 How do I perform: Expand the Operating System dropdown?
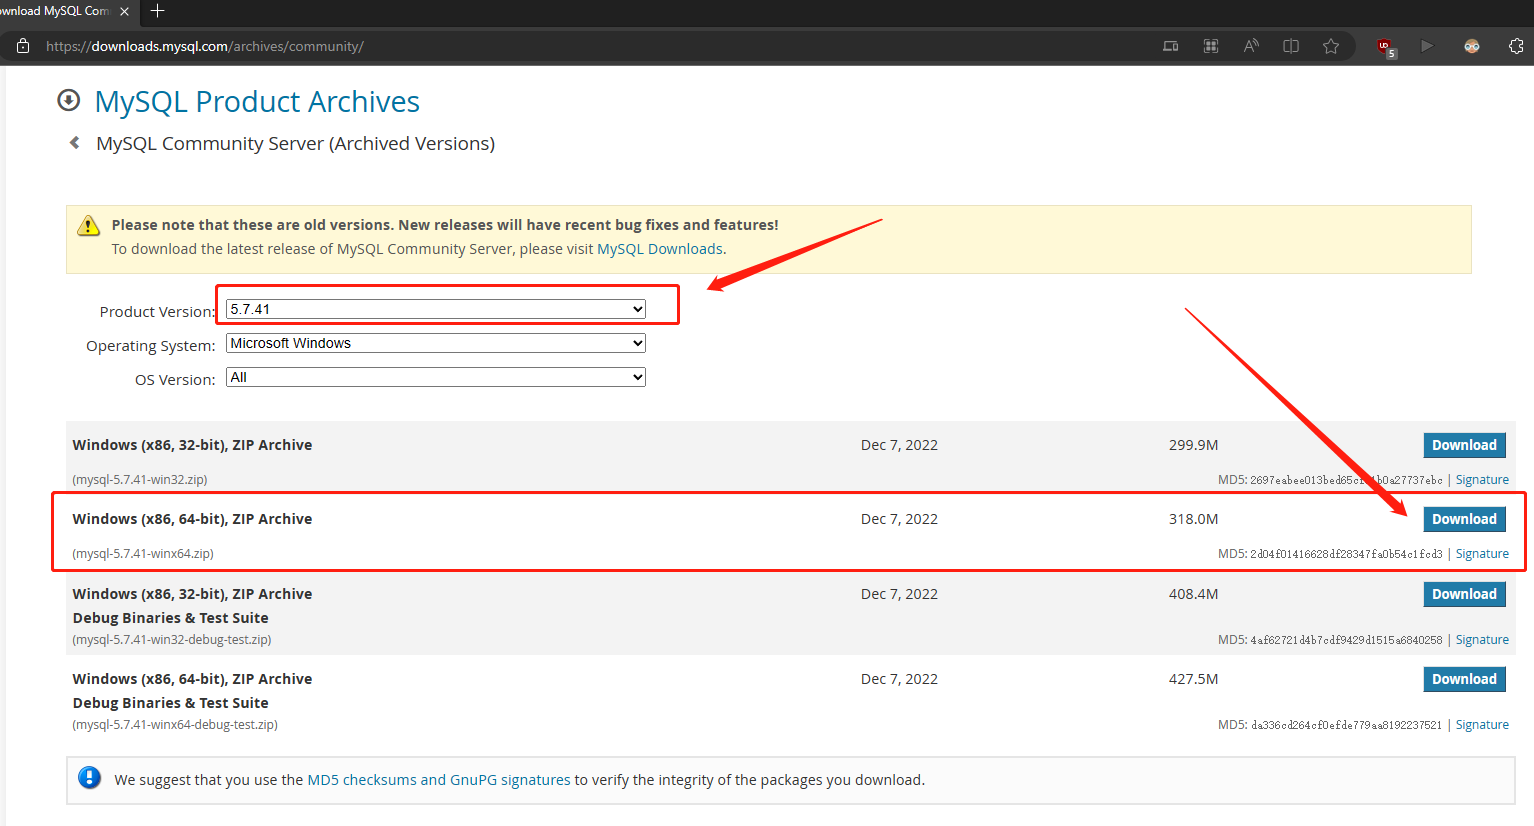click(436, 343)
